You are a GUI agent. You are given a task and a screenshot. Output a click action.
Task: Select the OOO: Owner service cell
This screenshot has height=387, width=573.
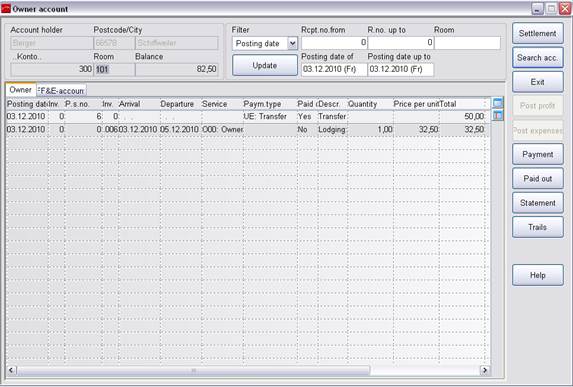coord(222,129)
